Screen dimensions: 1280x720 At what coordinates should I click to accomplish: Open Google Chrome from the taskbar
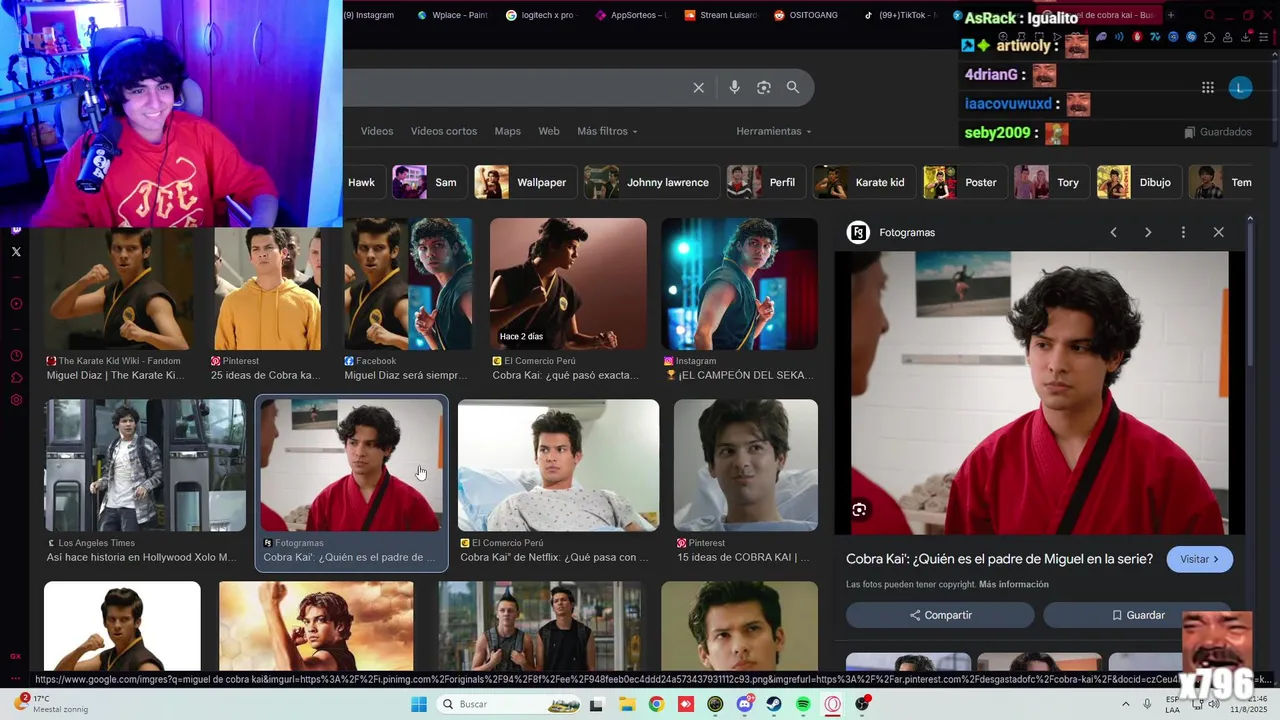656,704
